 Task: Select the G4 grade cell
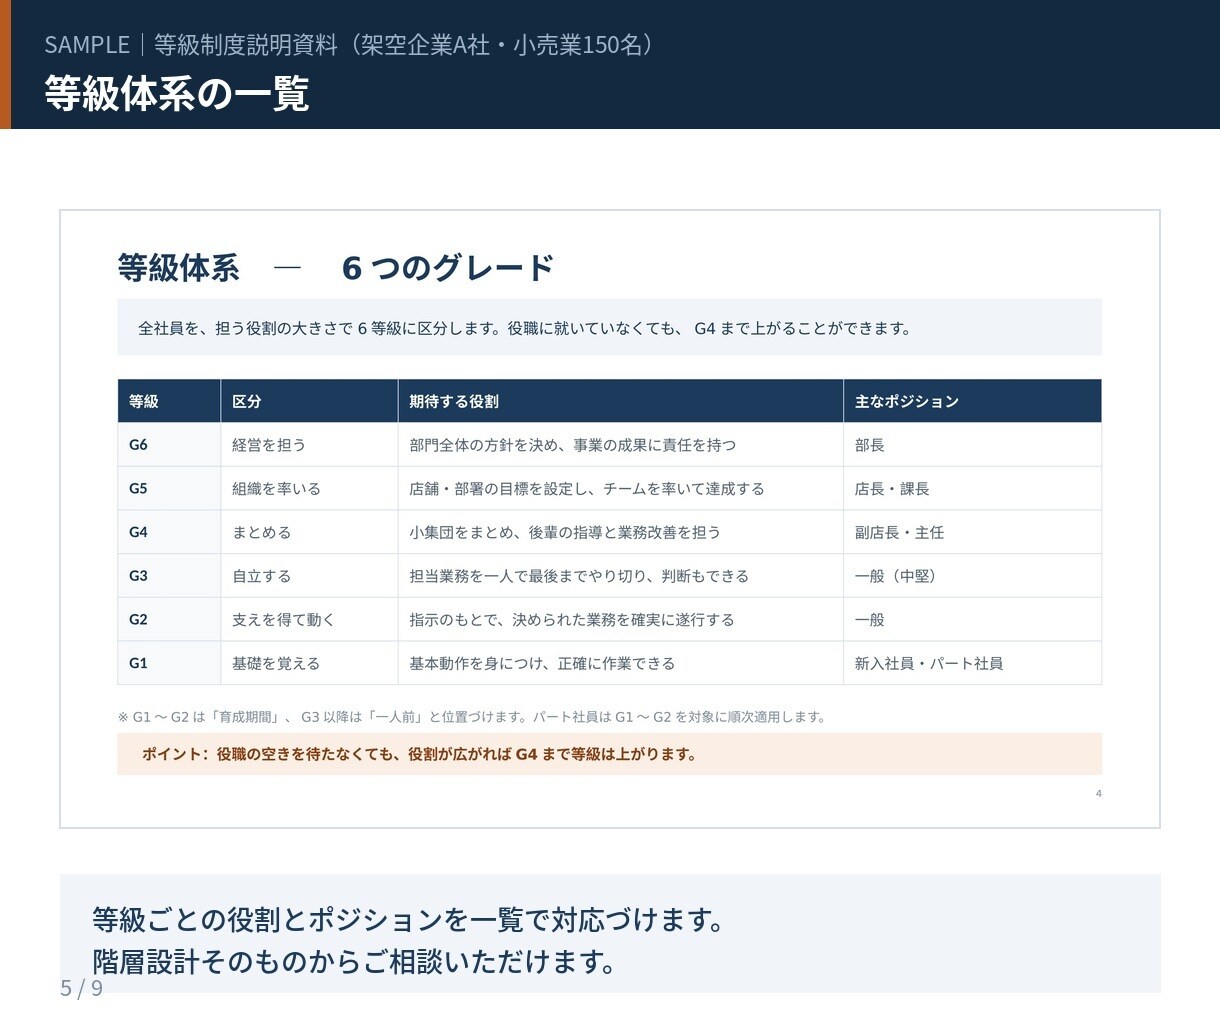click(169, 532)
